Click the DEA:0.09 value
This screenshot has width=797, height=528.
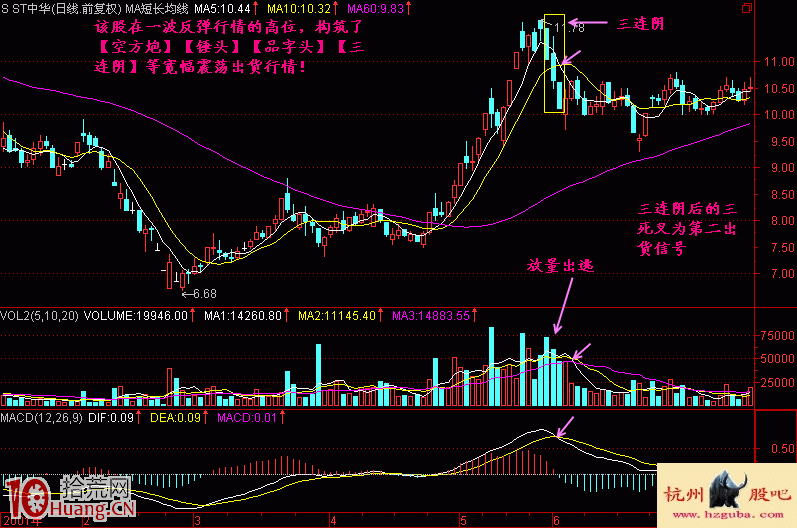[x=175, y=418]
